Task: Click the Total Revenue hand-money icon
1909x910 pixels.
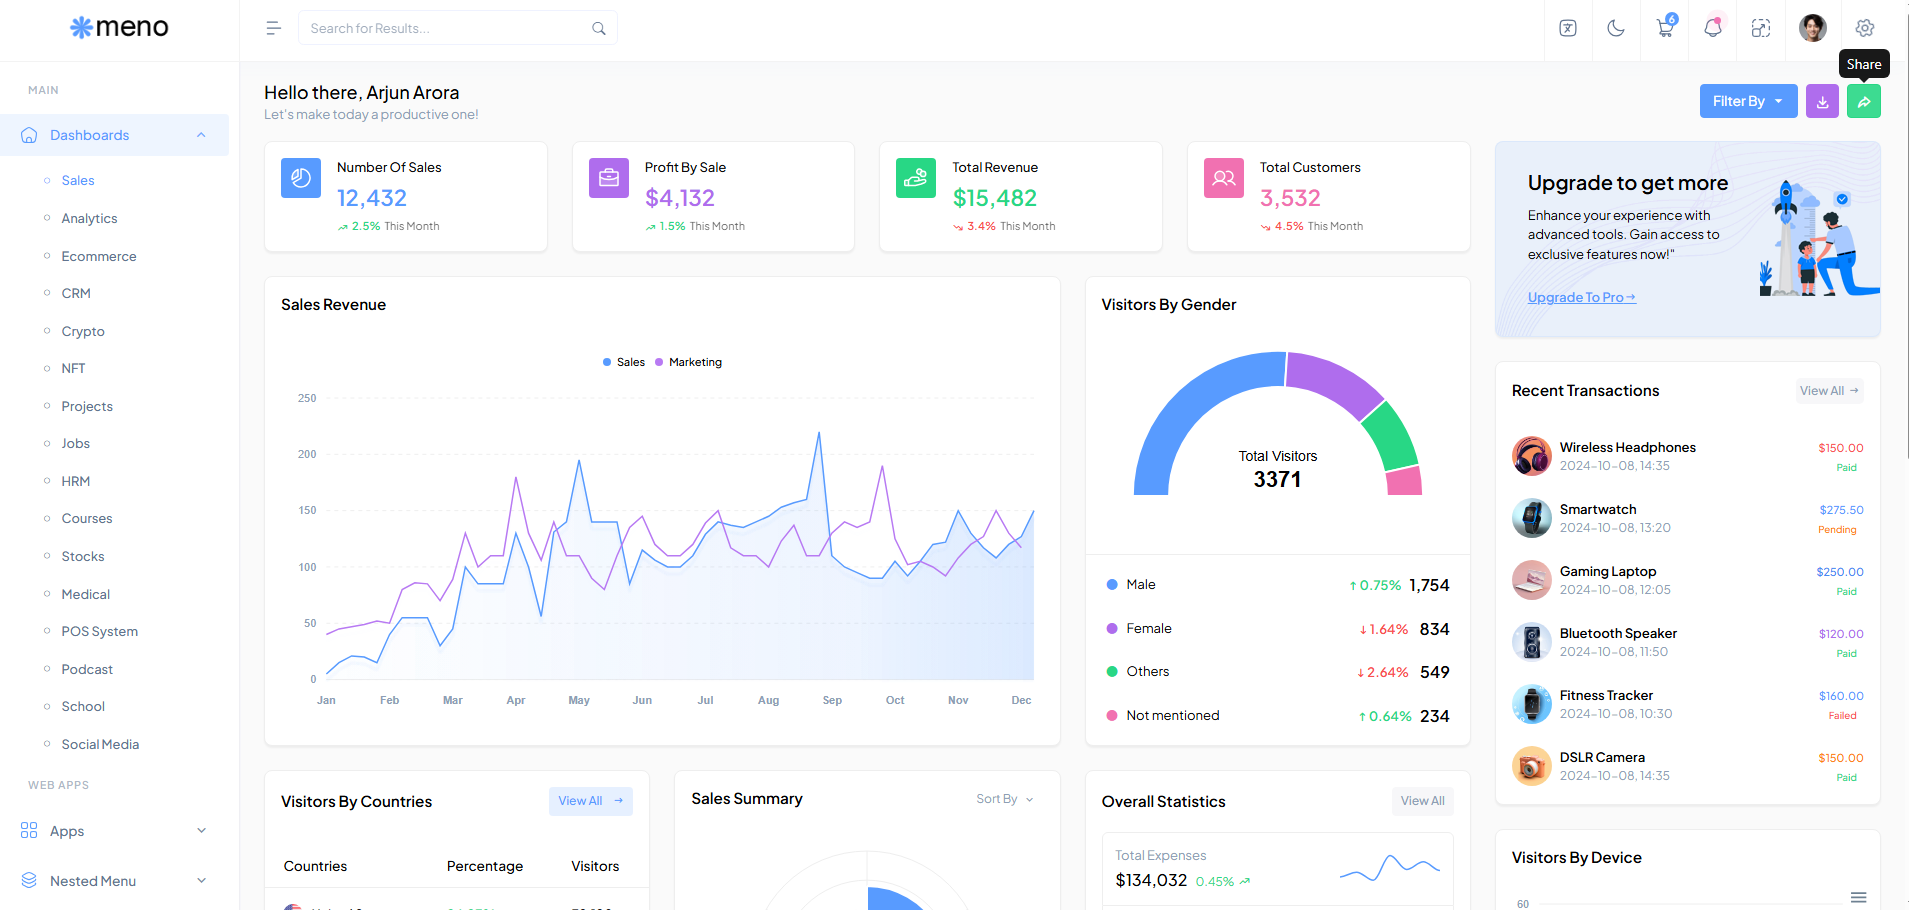Action: 916,178
